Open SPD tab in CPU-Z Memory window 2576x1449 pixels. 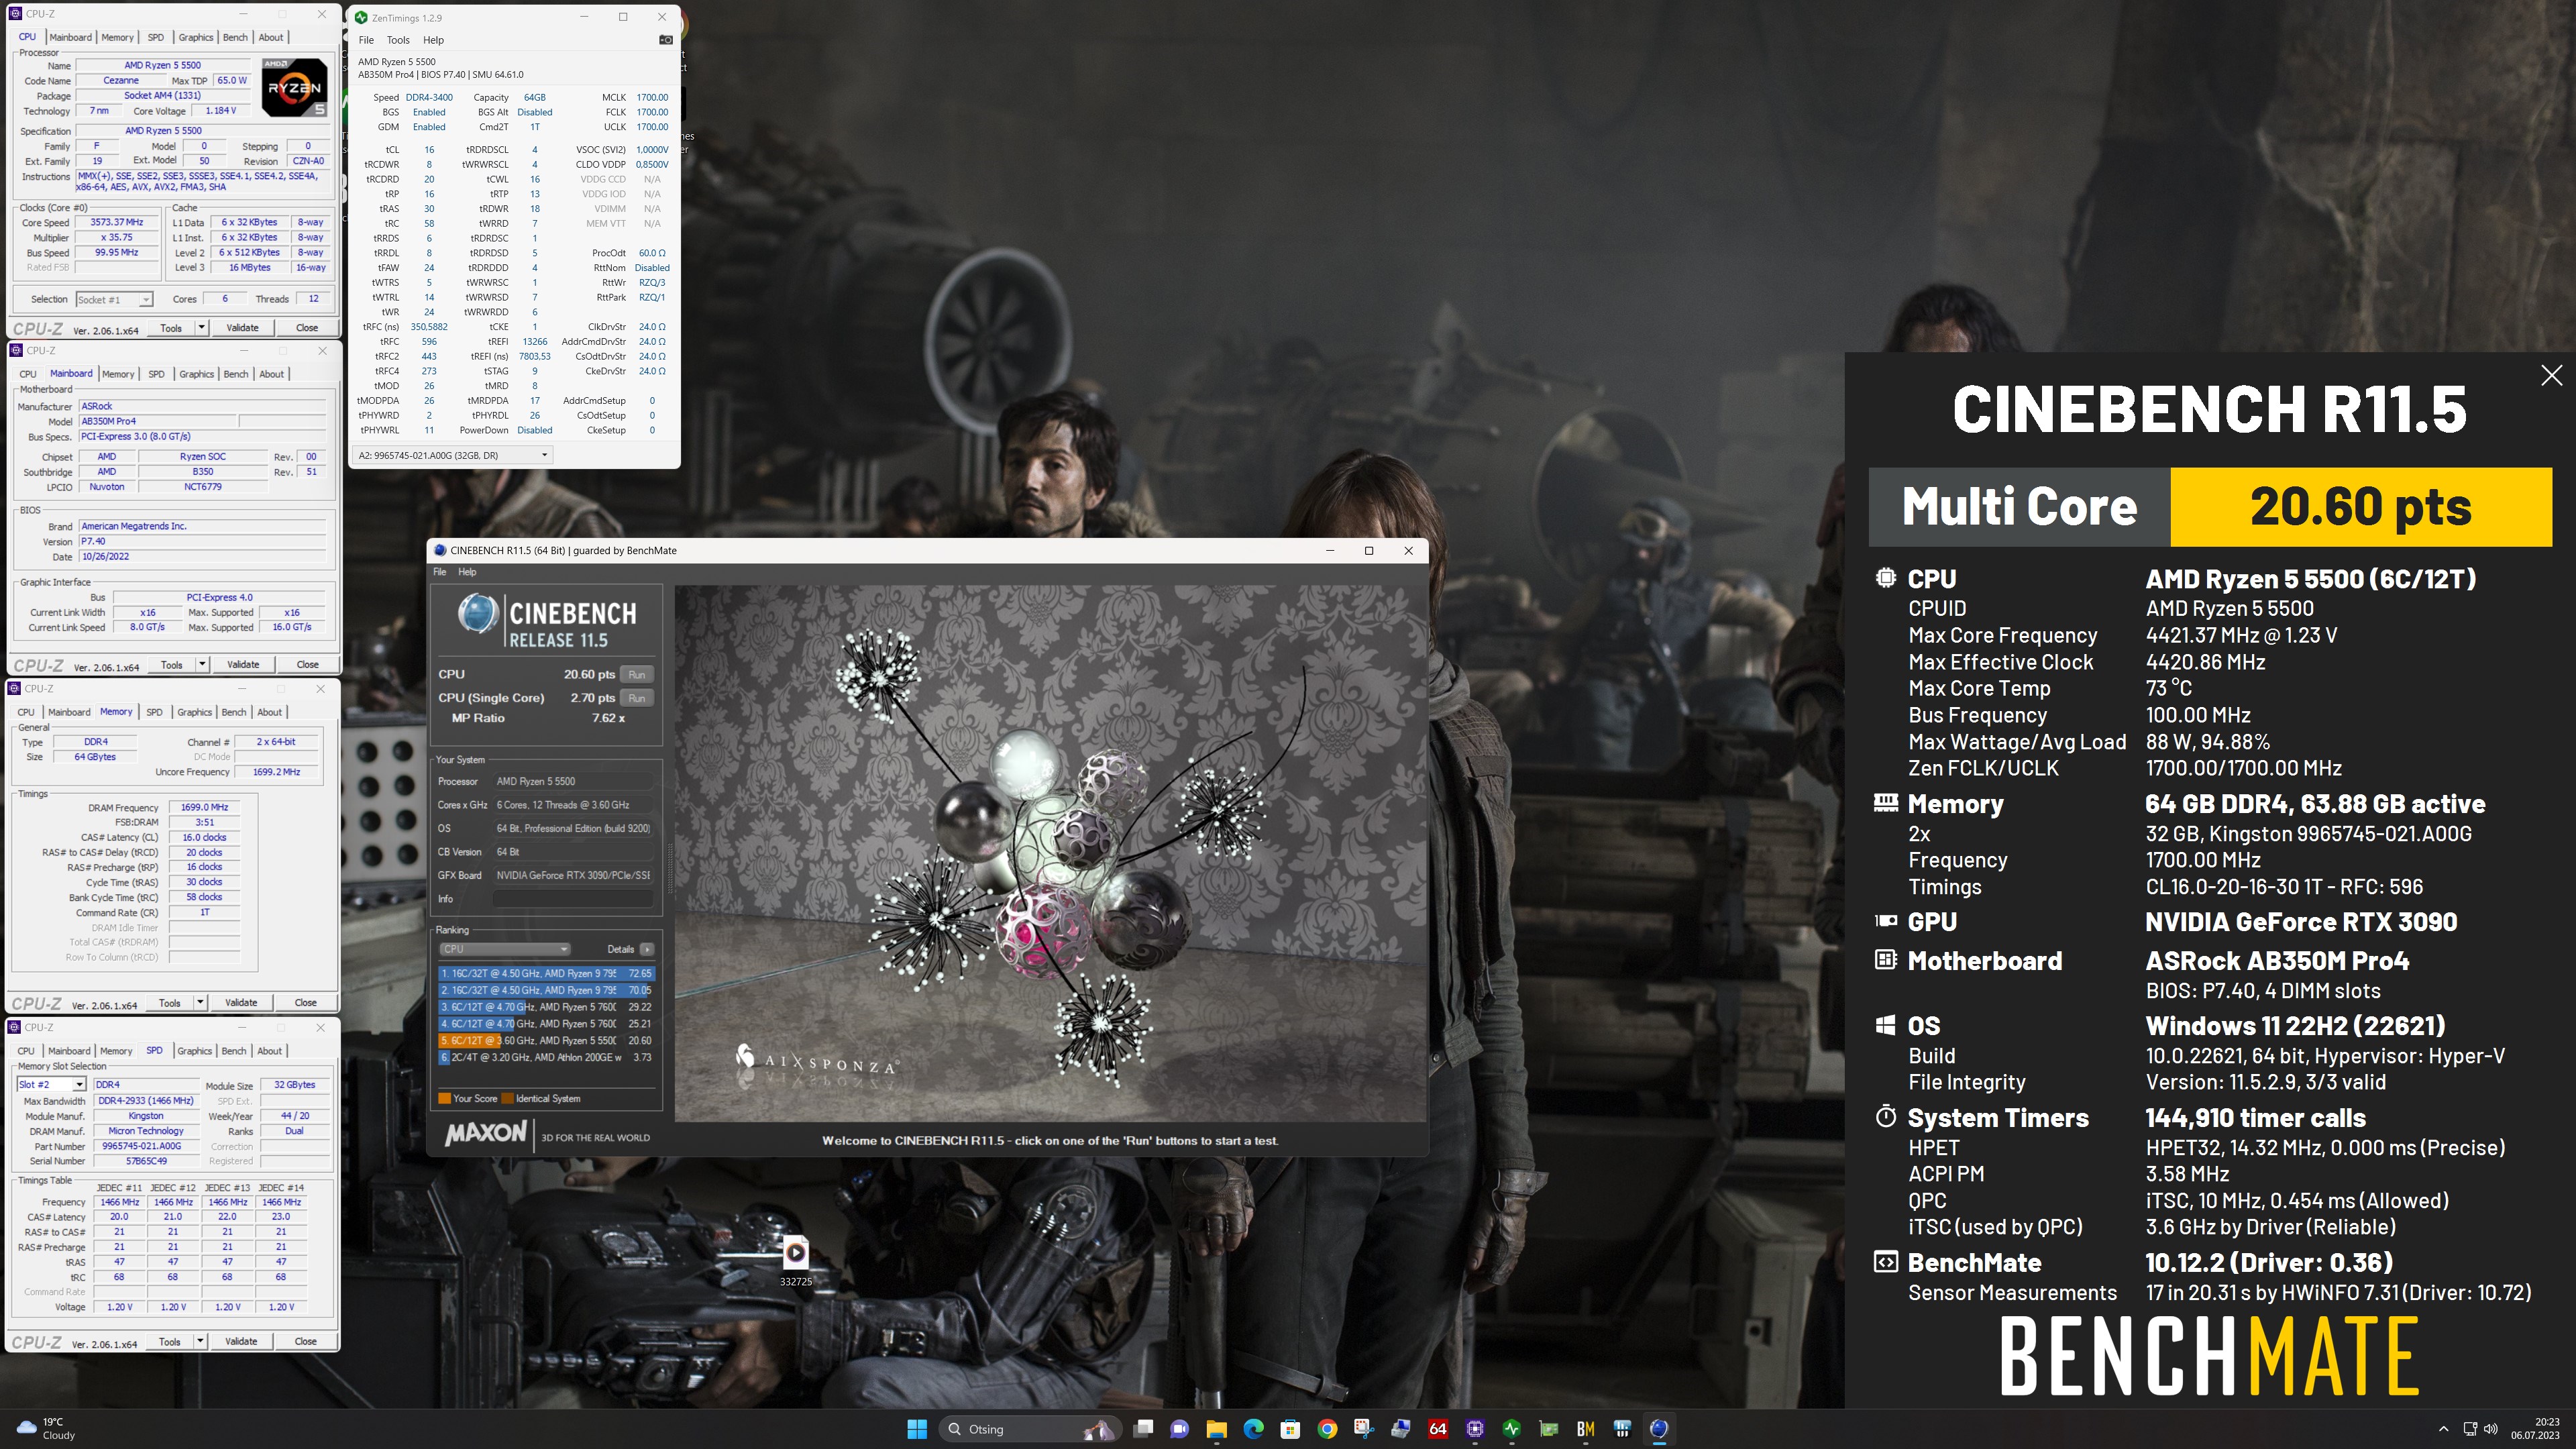pos(154,712)
